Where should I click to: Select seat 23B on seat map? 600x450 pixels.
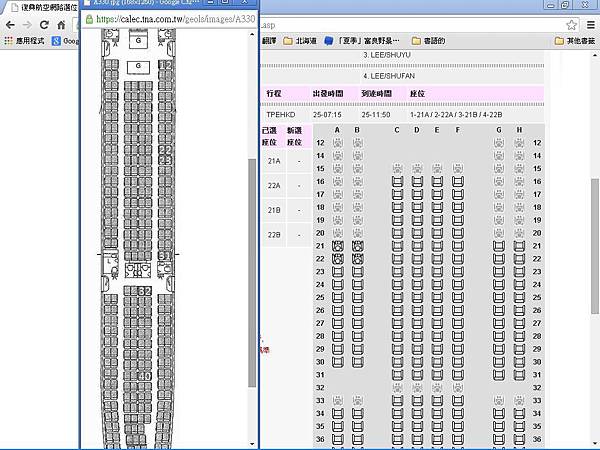[357, 272]
